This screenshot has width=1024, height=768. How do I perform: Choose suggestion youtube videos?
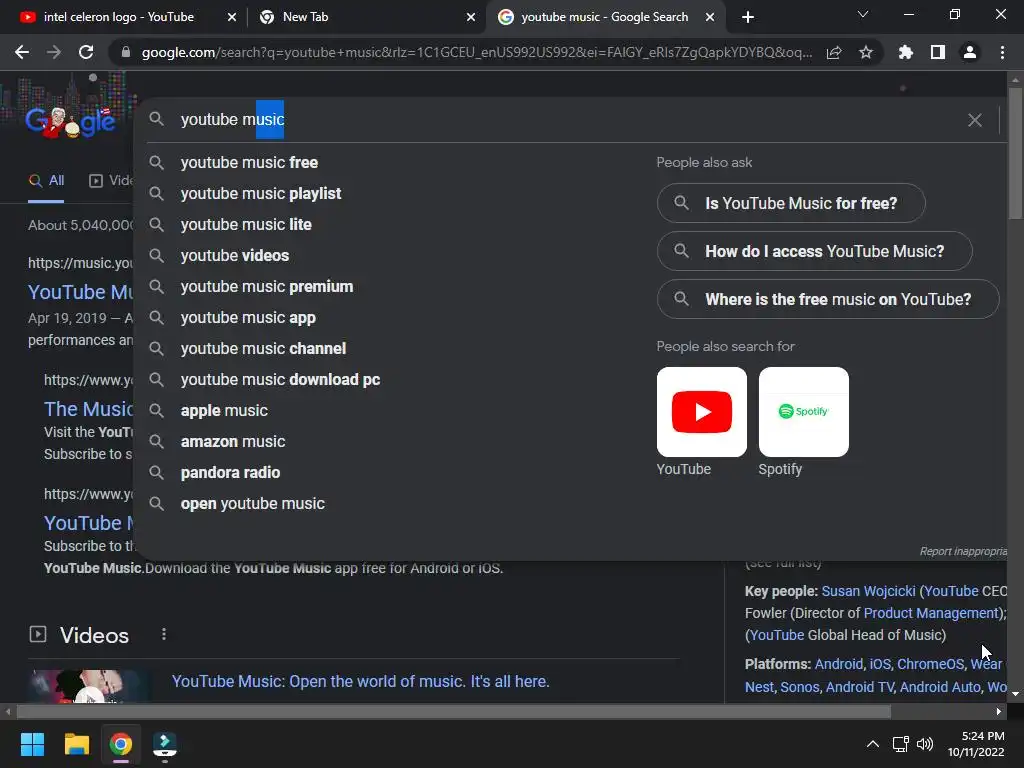coord(234,256)
